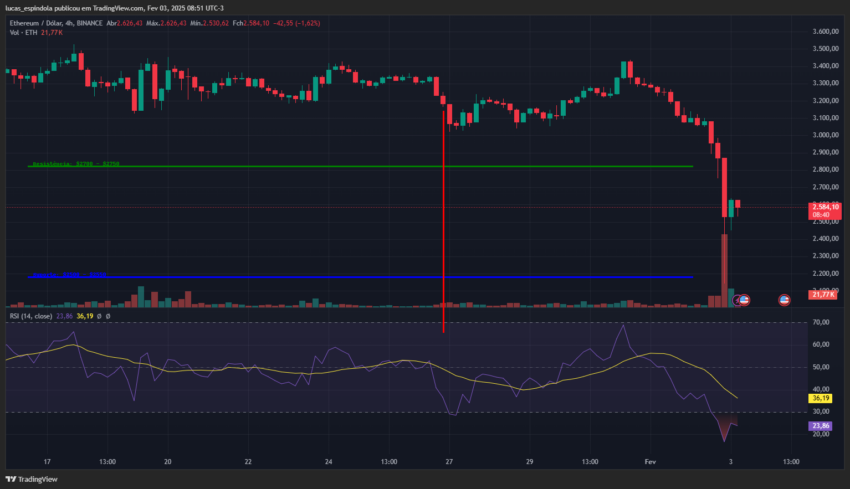The height and width of the screenshot is (489, 850).
Task: Click the 27 date label on time axis
Action: pos(449,462)
